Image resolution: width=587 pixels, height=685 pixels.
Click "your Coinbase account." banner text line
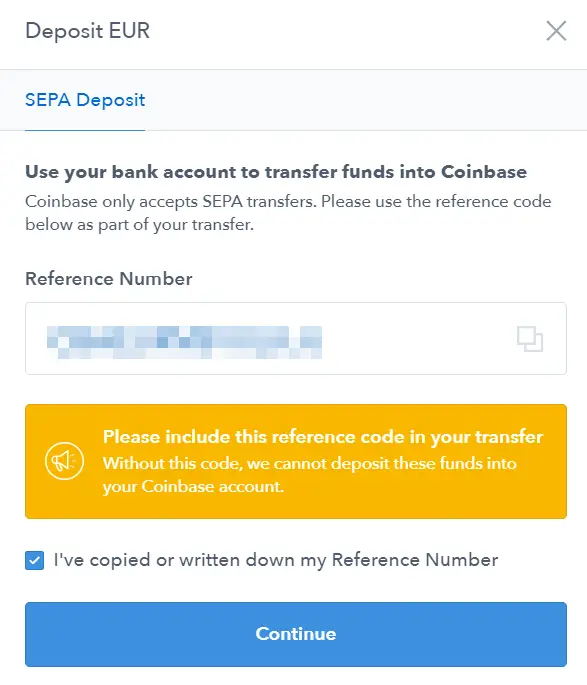tap(193, 486)
